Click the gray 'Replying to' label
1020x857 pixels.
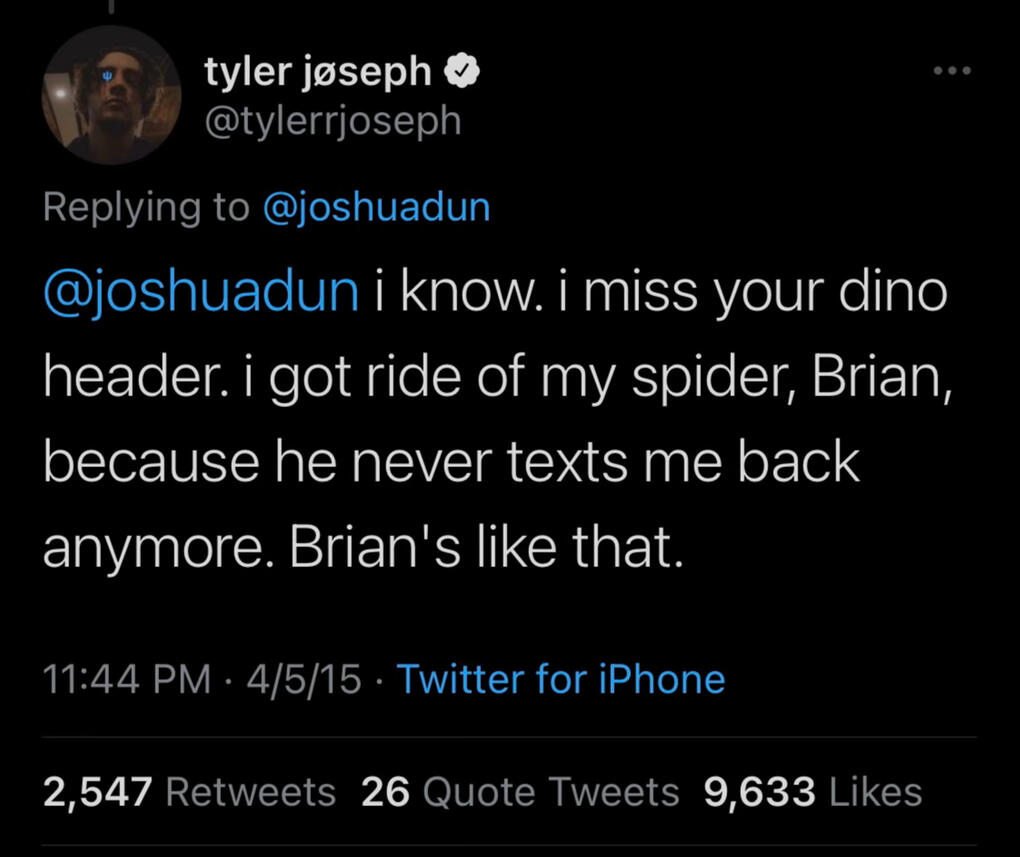pyautogui.click(x=146, y=207)
